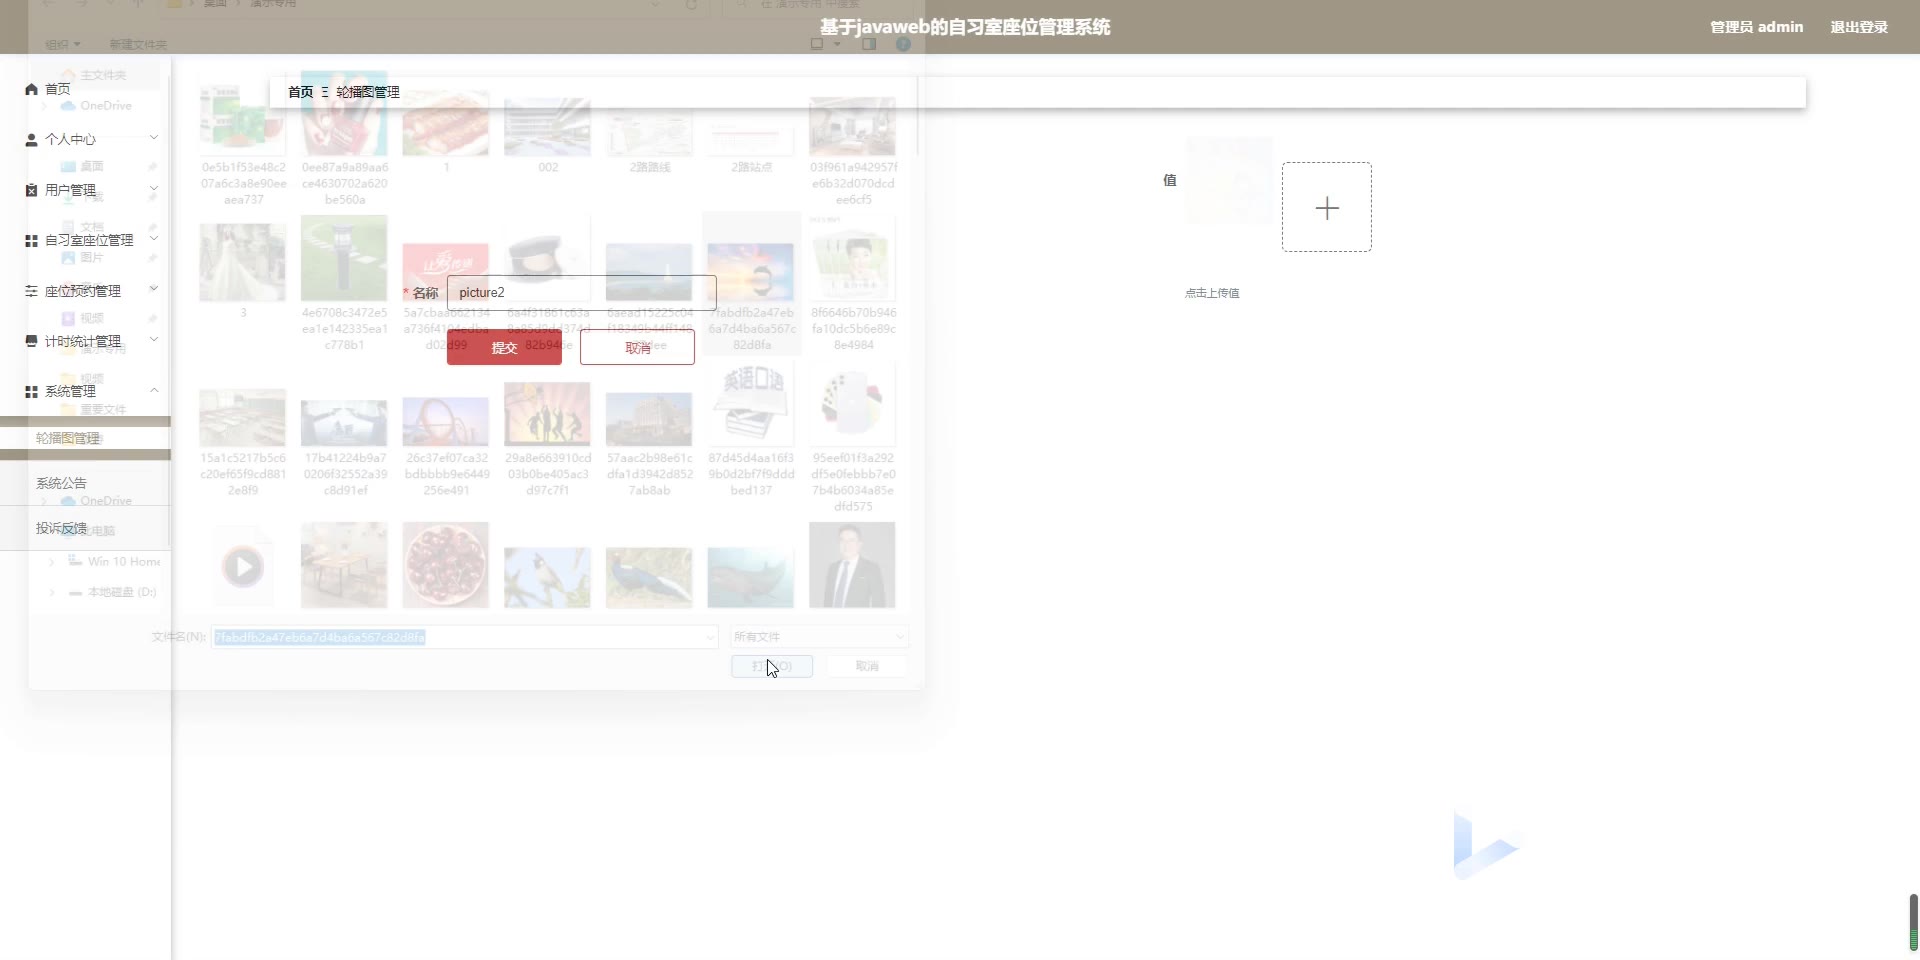Click the sliders icon beside 座位预约管理
The height and width of the screenshot is (960, 1920).
click(31, 291)
